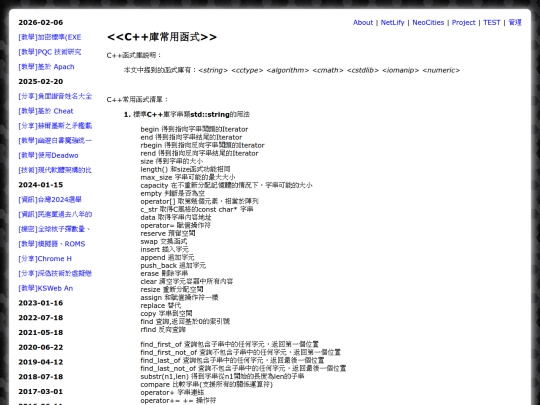The height and width of the screenshot is (405, 540).
Task: Click the 'find_first_not_of' function line
Action: pos(240,352)
